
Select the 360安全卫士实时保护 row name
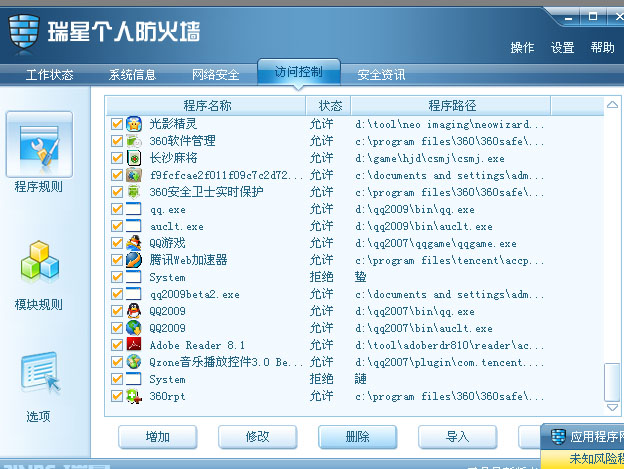[206, 192]
